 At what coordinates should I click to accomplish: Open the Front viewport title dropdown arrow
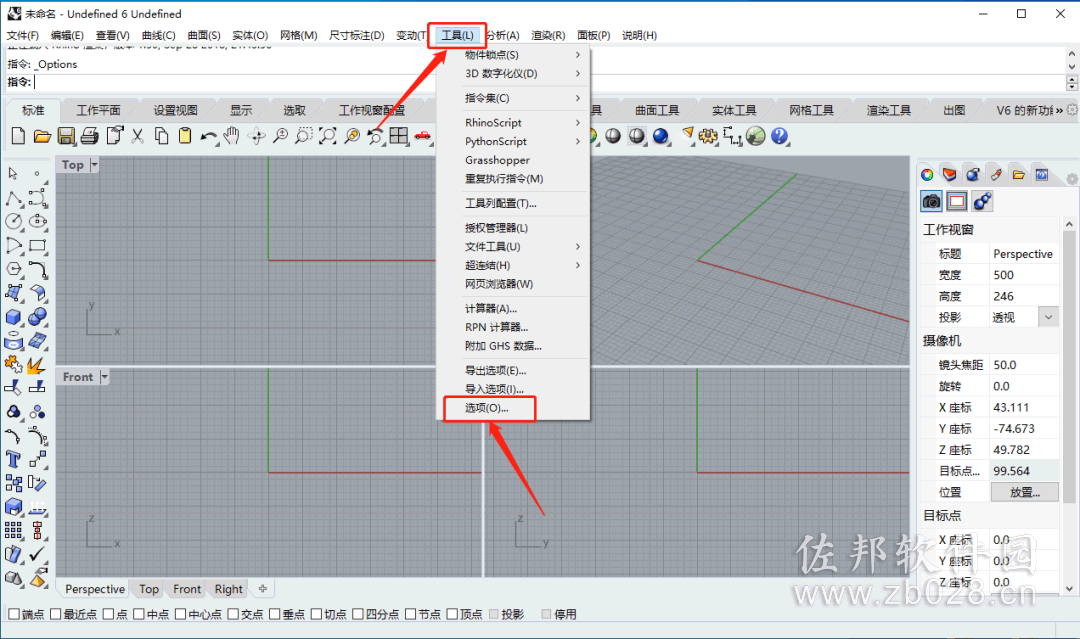point(104,377)
